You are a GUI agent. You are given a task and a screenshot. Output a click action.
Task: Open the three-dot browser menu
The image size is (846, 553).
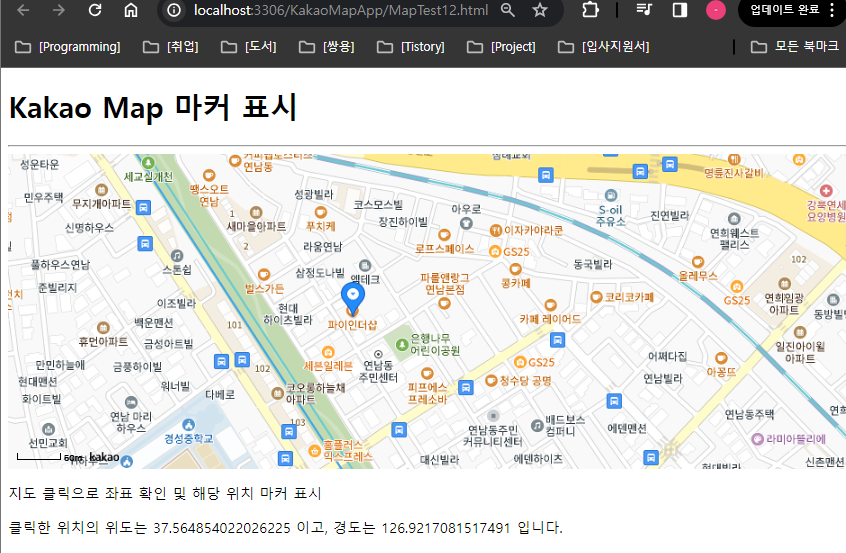coord(833,10)
